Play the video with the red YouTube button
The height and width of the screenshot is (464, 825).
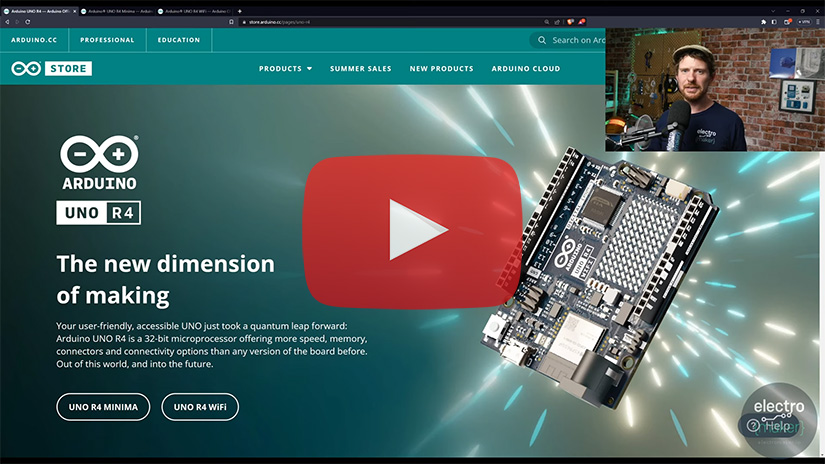coord(413,231)
